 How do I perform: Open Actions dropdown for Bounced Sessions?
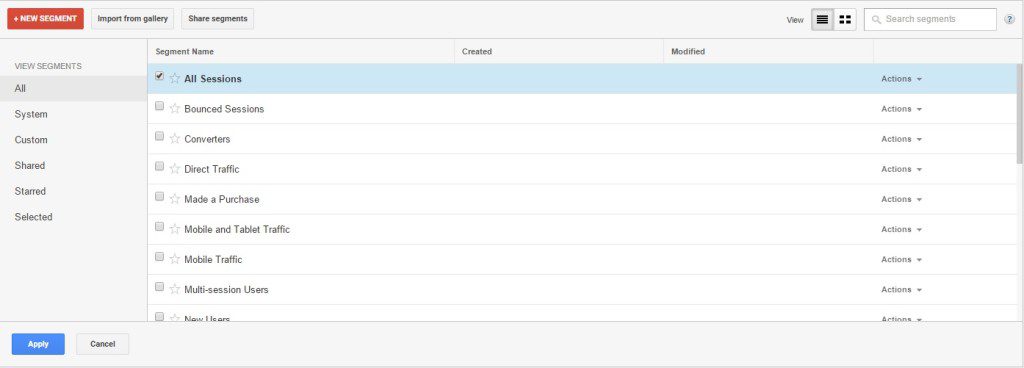point(901,108)
